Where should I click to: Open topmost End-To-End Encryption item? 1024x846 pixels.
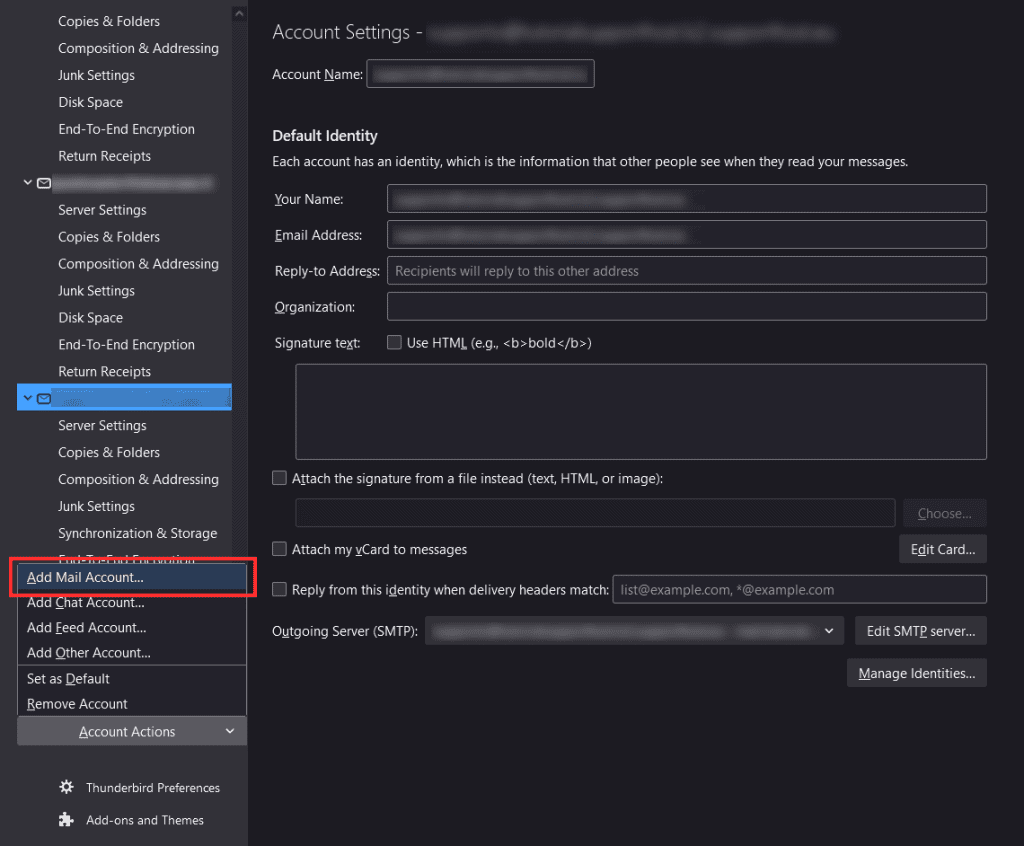click(127, 129)
